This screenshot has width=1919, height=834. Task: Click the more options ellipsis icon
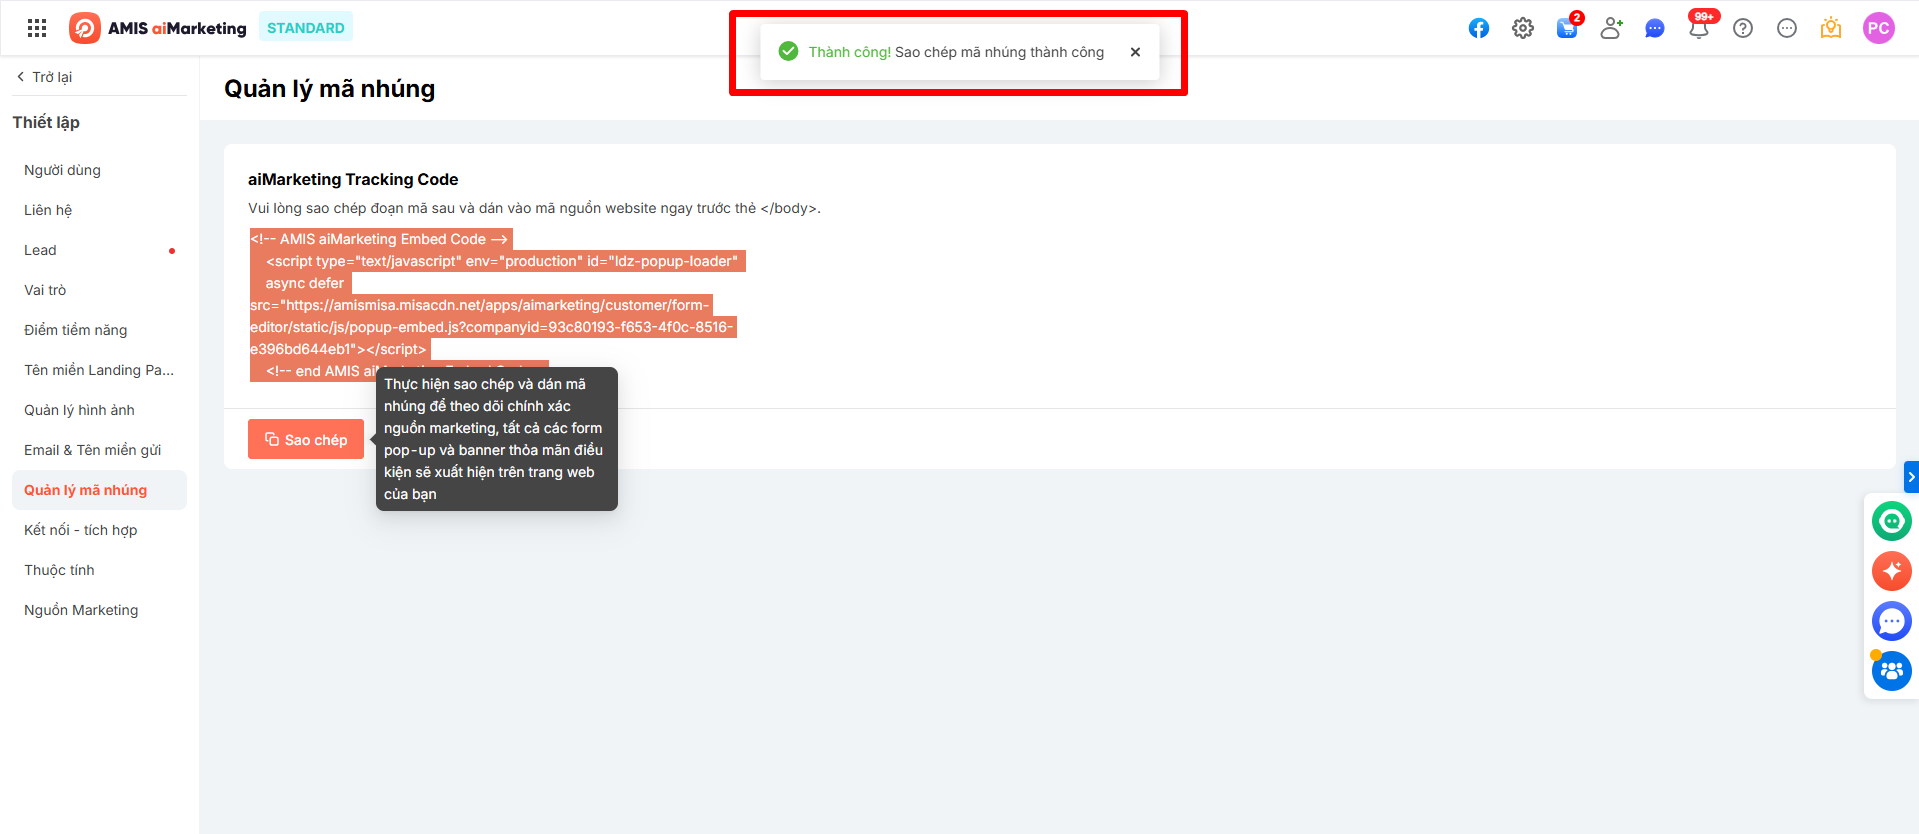1786,28
